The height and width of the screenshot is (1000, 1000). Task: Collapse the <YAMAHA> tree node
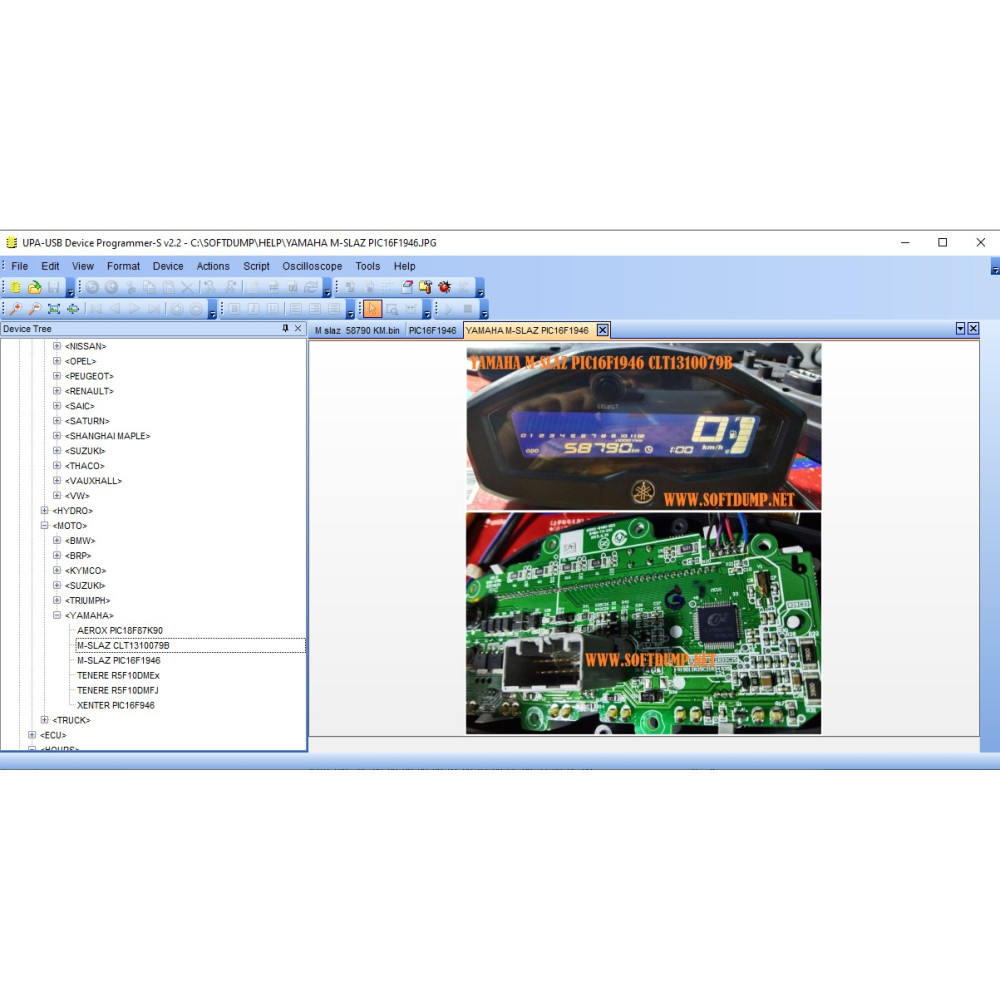pyautogui.click(x=57, y=615)
